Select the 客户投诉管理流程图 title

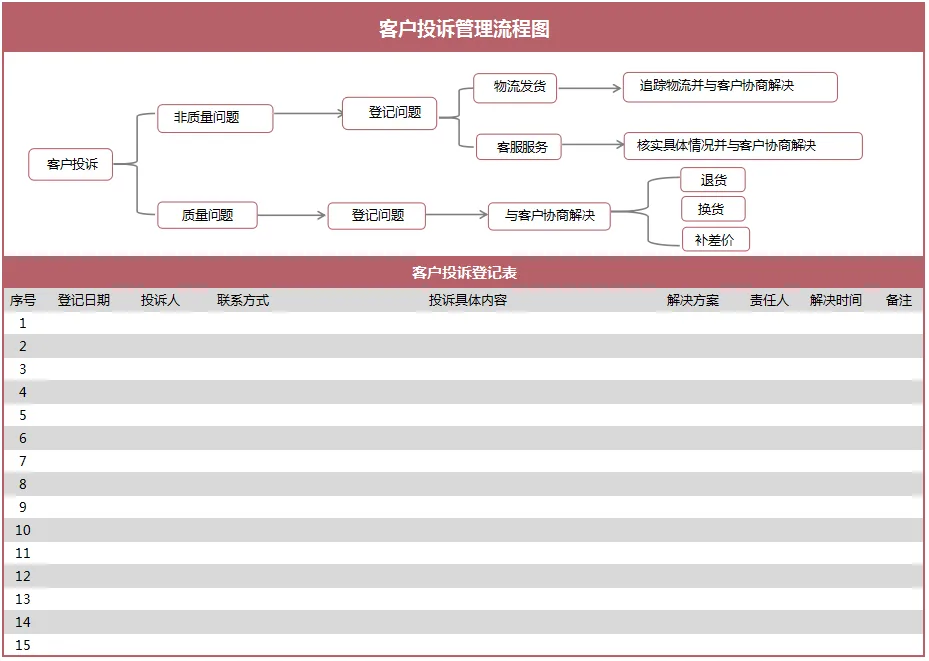pos(464,28)
